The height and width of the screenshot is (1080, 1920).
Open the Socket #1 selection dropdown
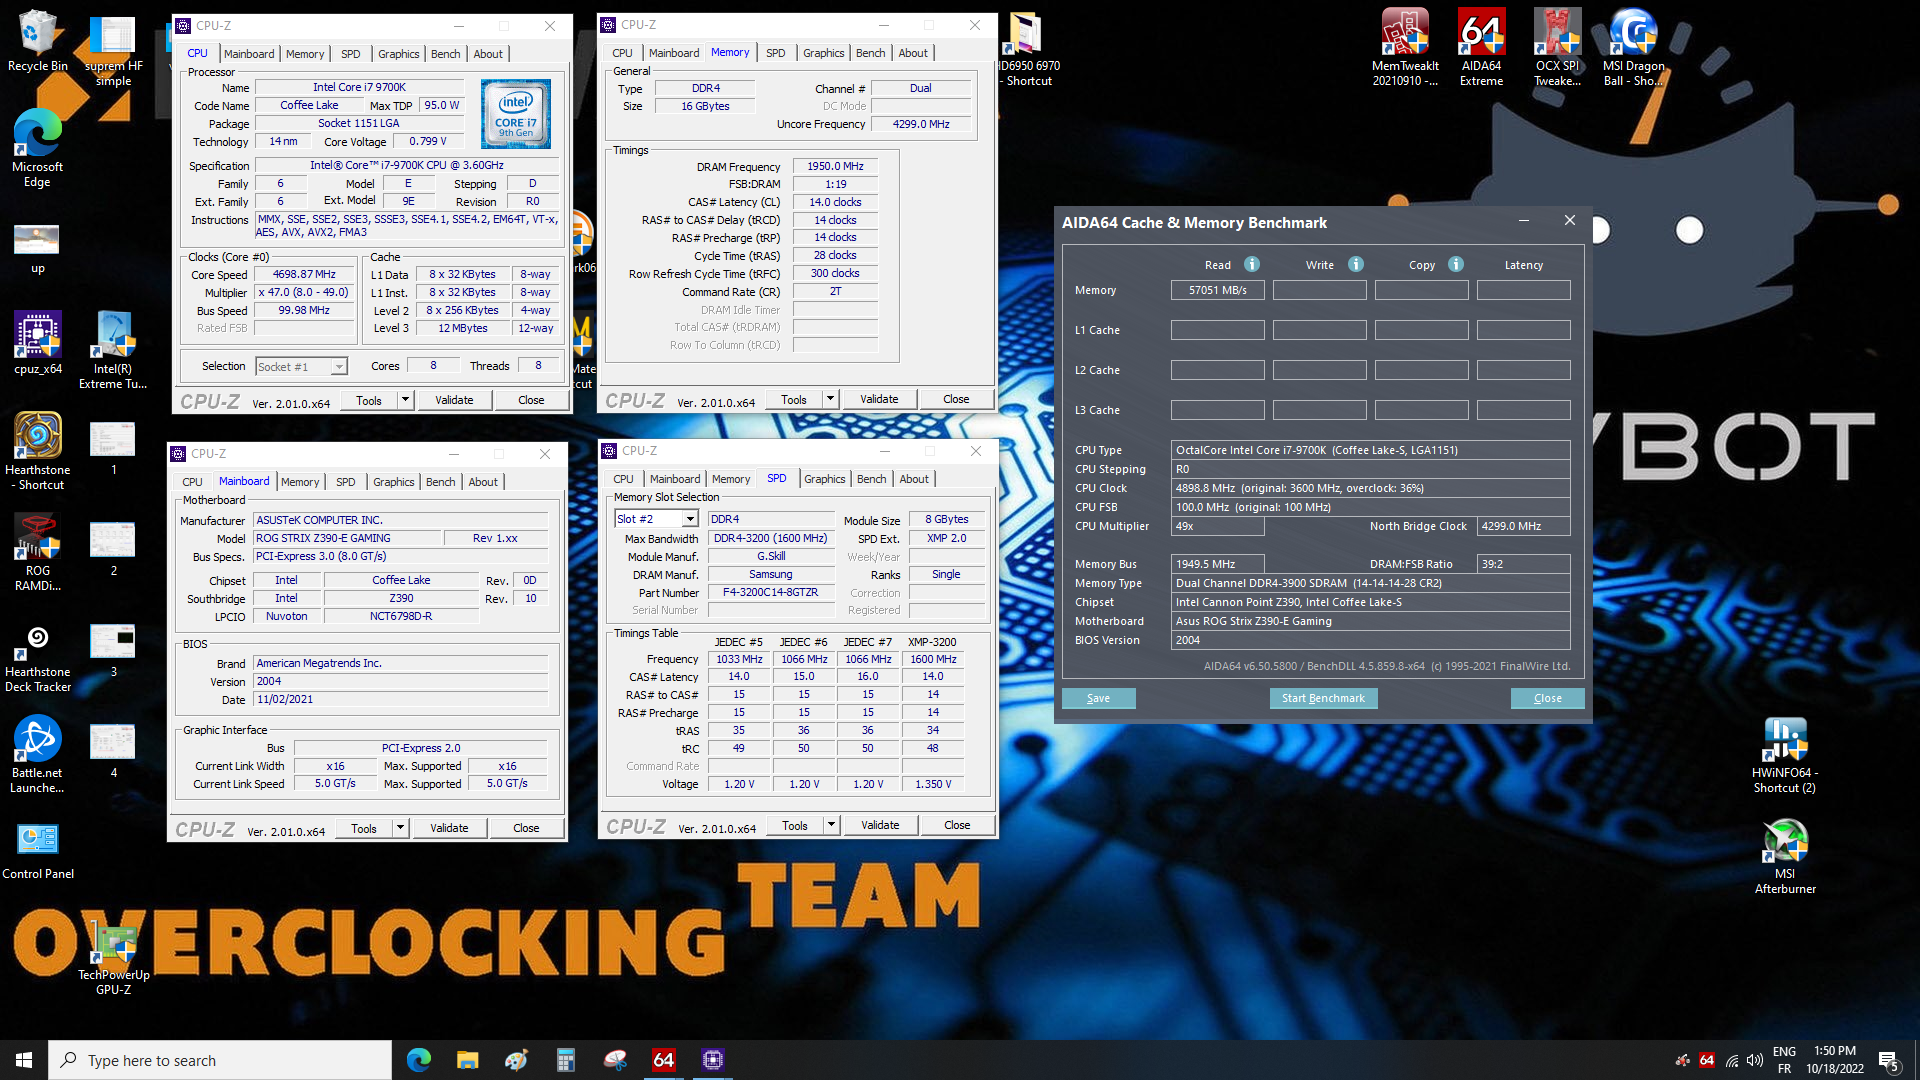coord(301,367)
